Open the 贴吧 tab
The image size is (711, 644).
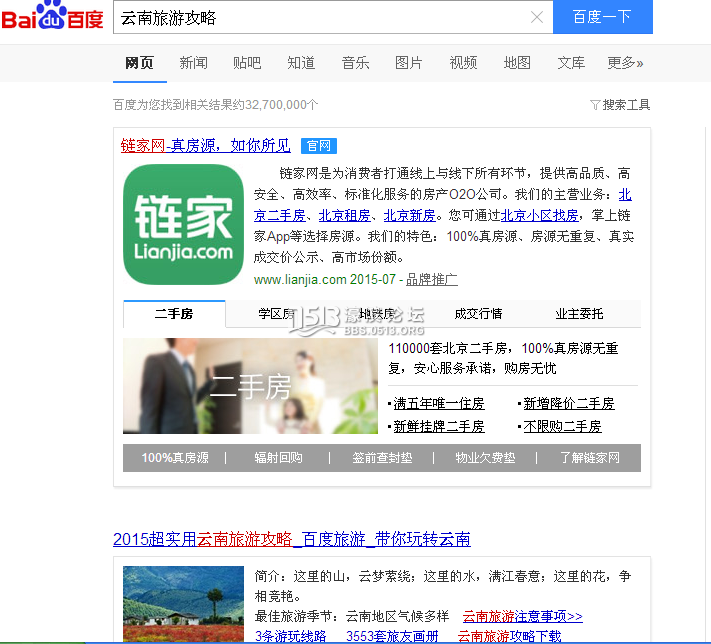click(247, 63)
